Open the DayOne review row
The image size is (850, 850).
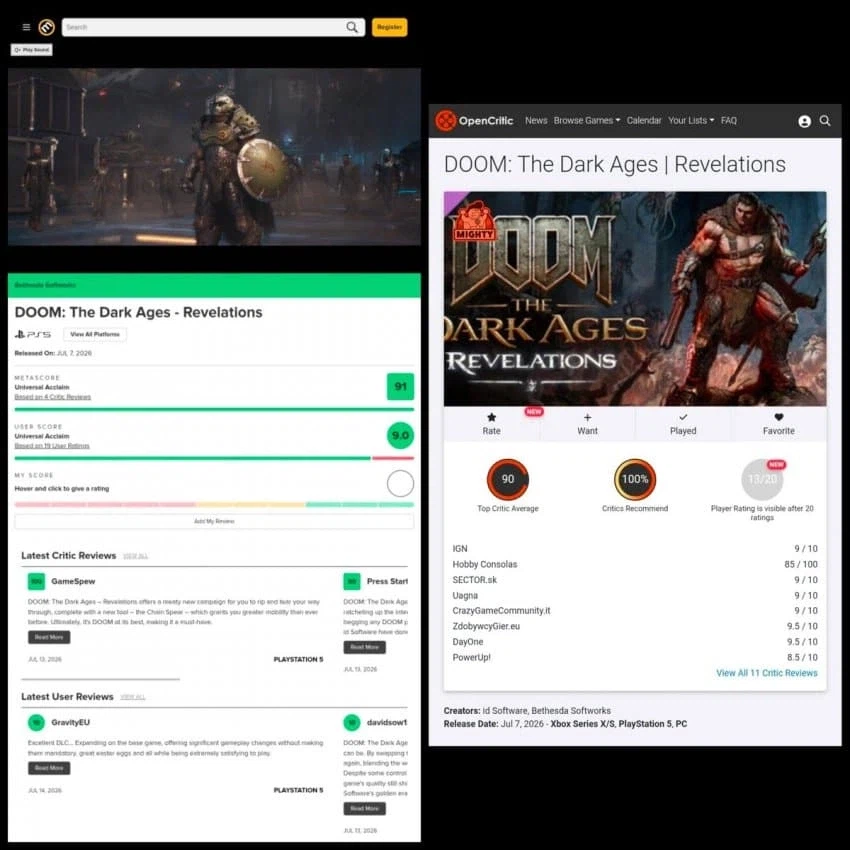pos(635,642)
